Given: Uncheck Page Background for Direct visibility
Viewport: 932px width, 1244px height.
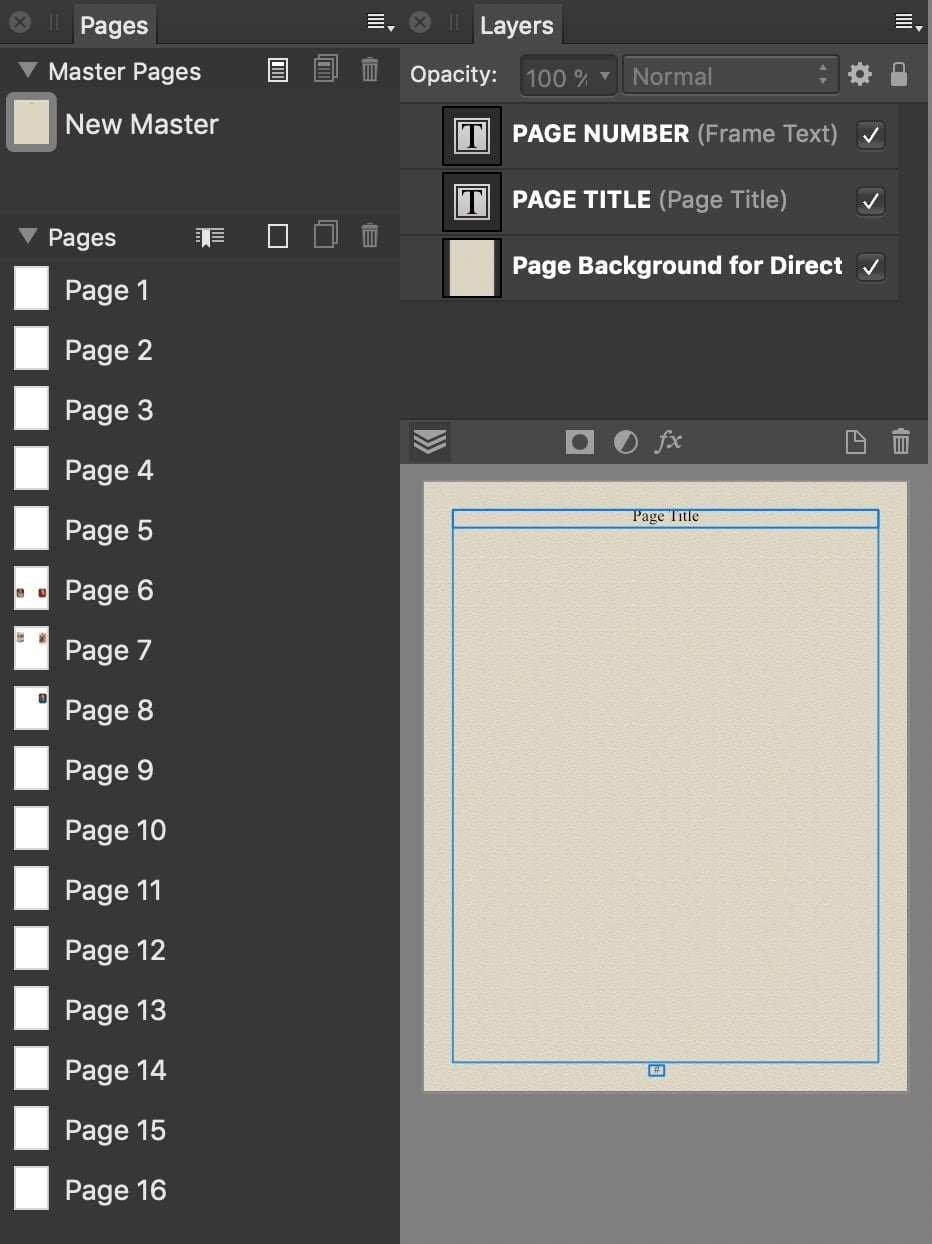Looking at the screenshot, I should [870, 268].
